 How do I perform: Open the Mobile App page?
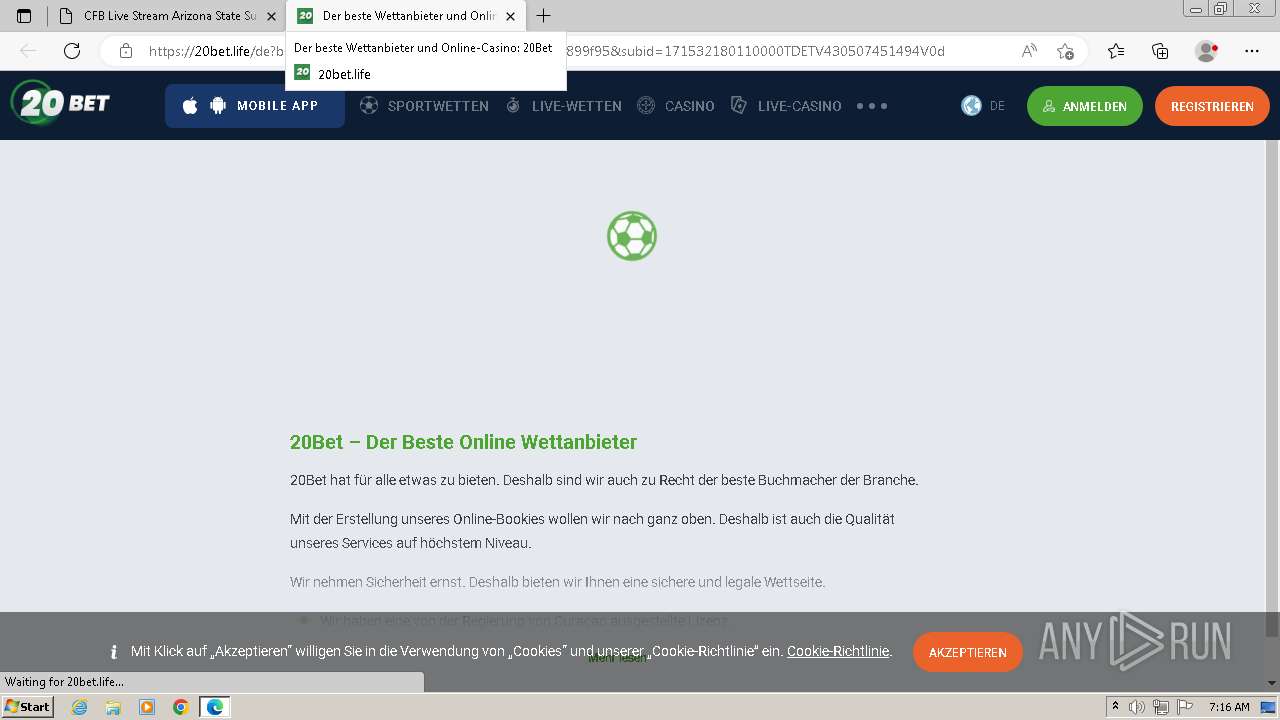pos(255,106)
